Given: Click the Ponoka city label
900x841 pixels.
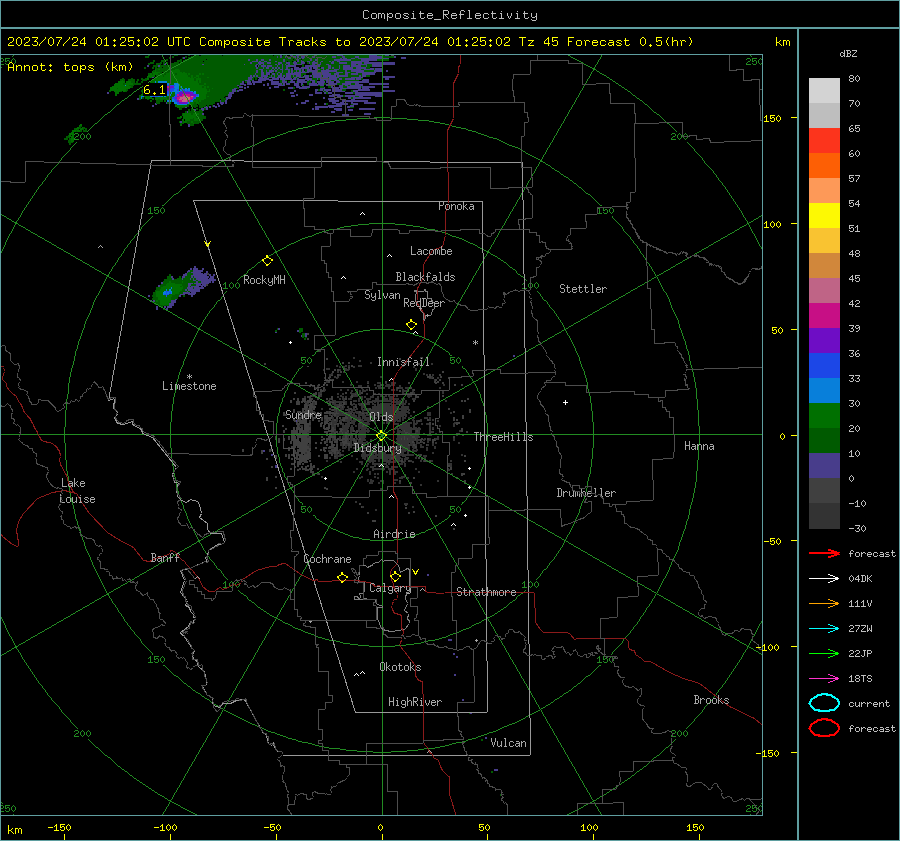Looking at the screenshot, I should click(456, 206).
